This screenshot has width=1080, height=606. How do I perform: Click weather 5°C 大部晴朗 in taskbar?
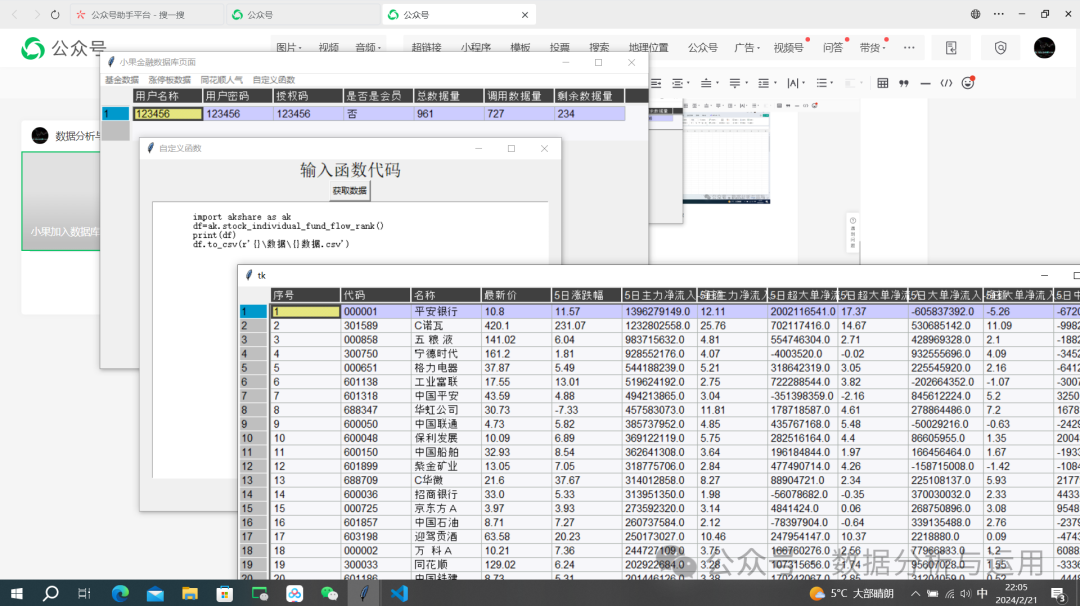(x=851, y=594)
